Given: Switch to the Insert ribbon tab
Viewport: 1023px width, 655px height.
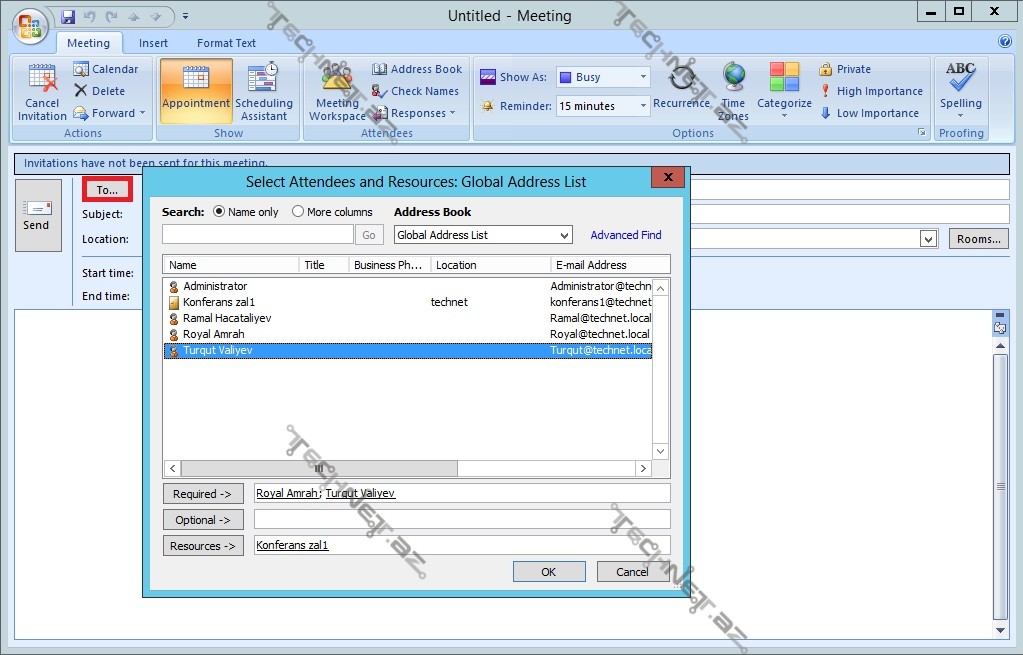Looking at the screenshot, I should [x=153, y=43].
